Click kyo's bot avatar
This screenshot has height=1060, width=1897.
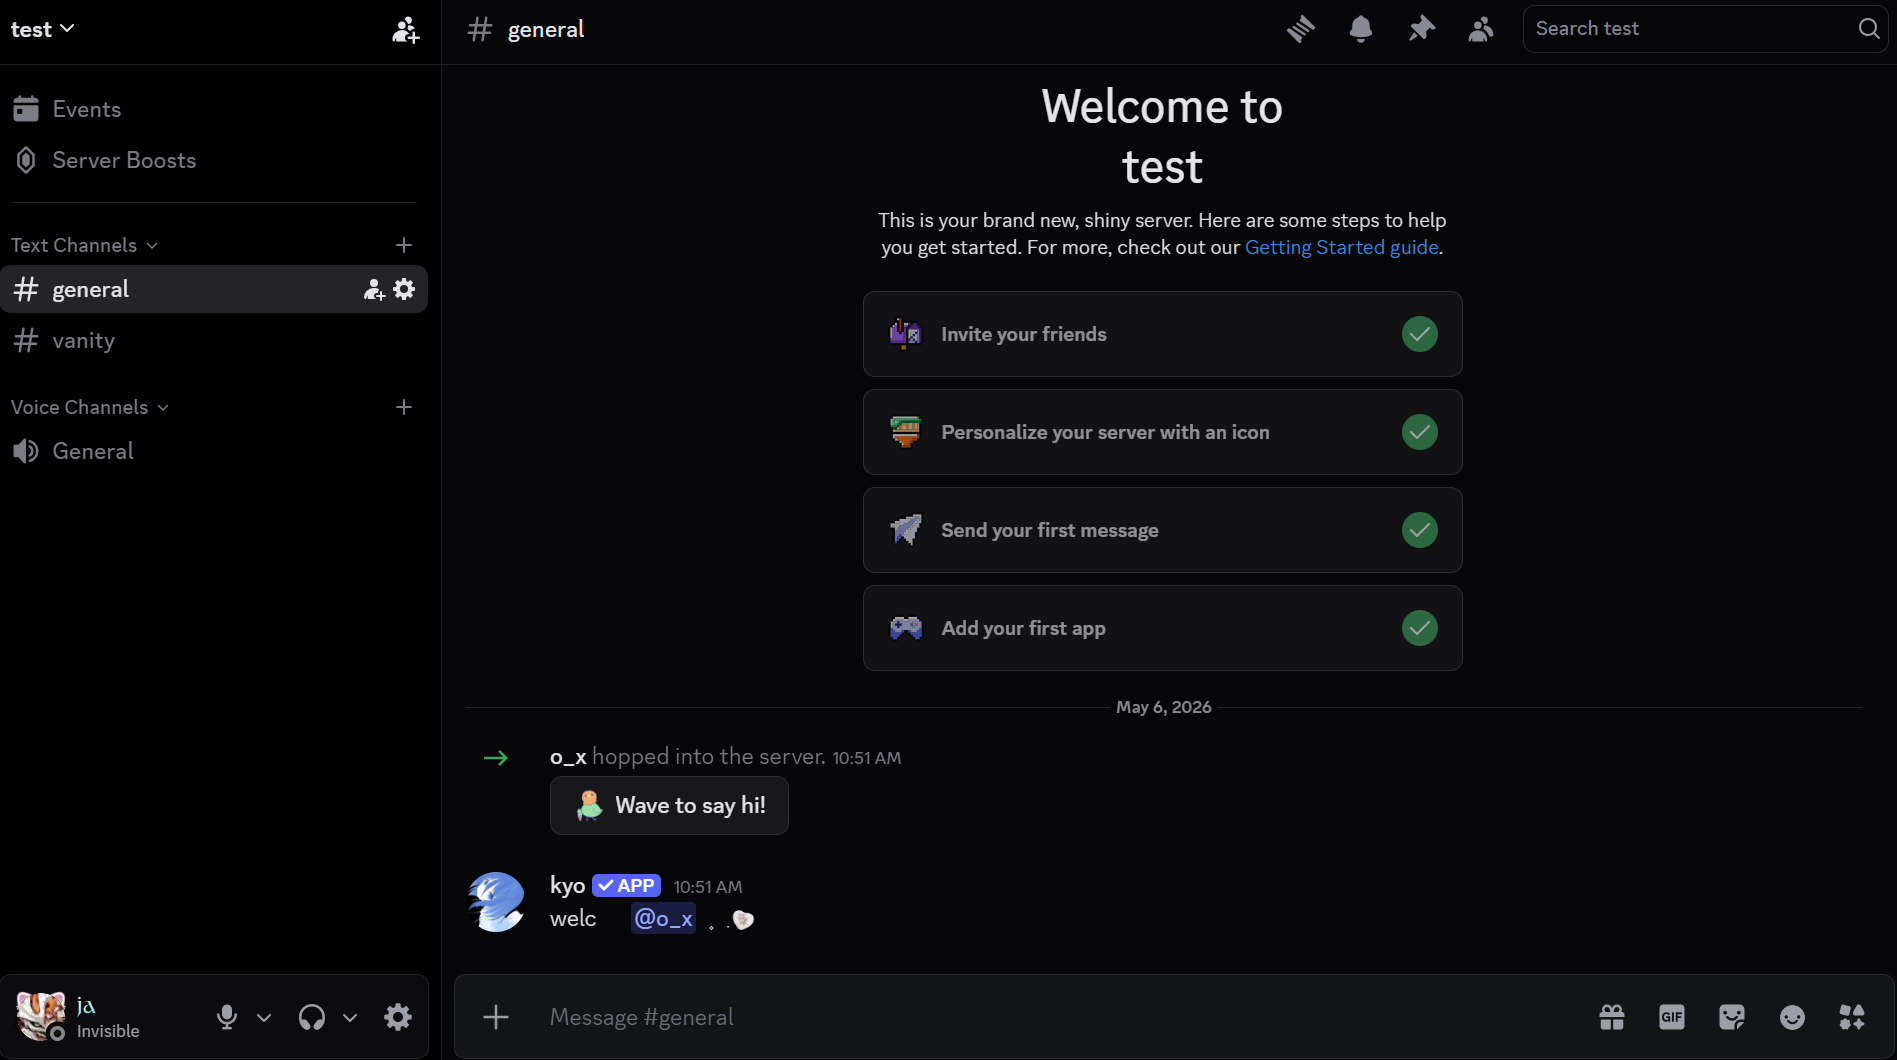[497, 902]
